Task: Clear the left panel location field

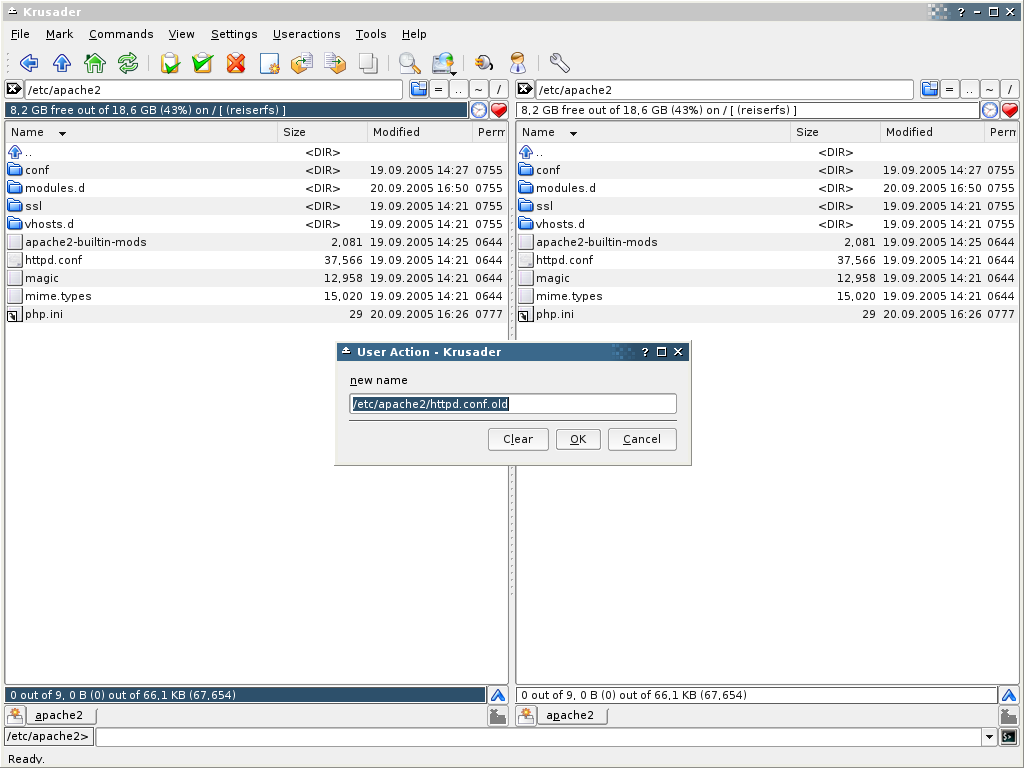Action: click(x=14, y=89)
